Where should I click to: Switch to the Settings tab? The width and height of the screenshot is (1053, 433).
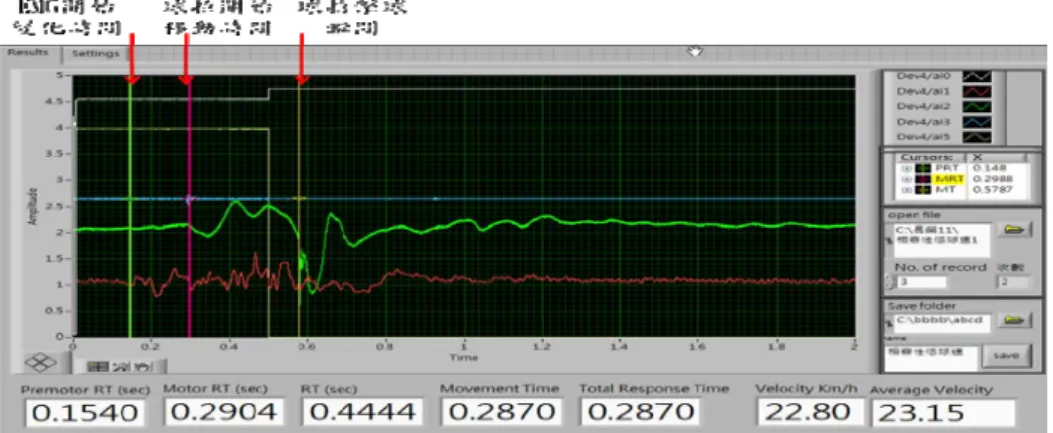click(95, 53)
